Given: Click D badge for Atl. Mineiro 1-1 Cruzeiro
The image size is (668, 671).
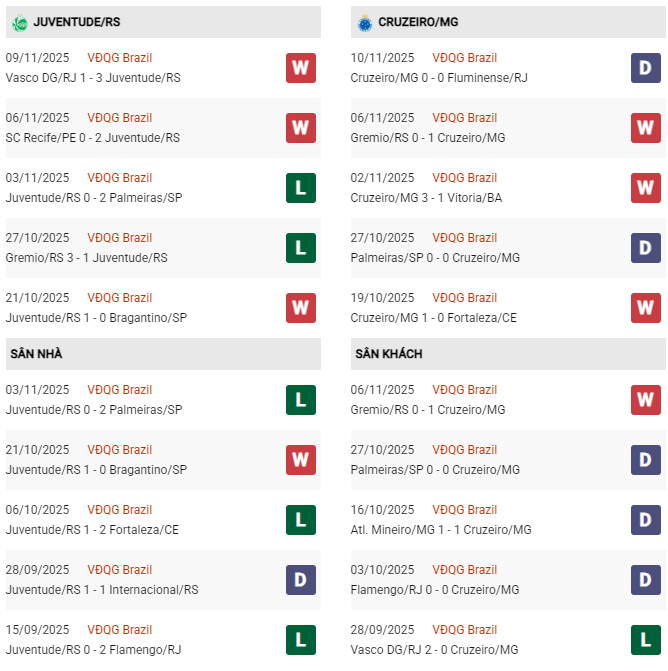Looking at the screenshot, I should 645,520.
